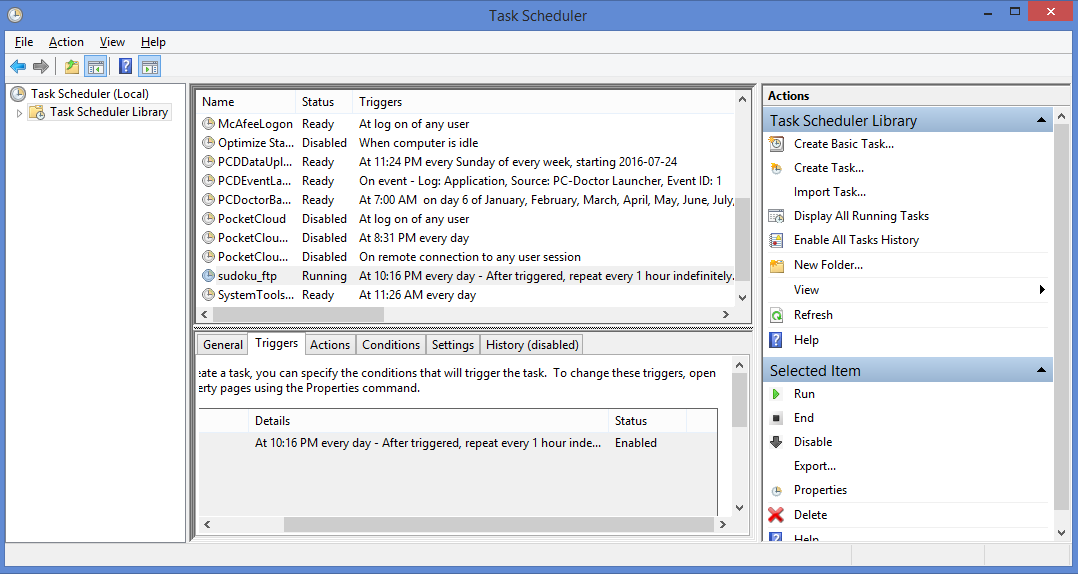The height and width of the screenshot is (575, 1078).
Task: Expand the Task Scheduler Library tree node
Action: click(x=19, y=113)
